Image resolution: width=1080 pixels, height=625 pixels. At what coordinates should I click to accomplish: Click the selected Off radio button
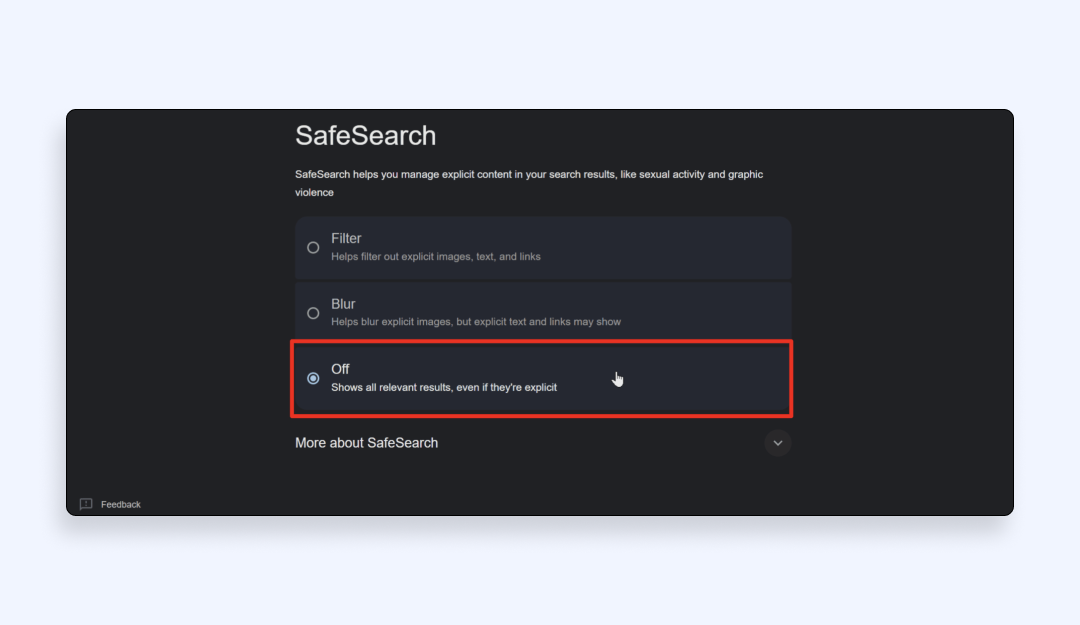(313, 378)
